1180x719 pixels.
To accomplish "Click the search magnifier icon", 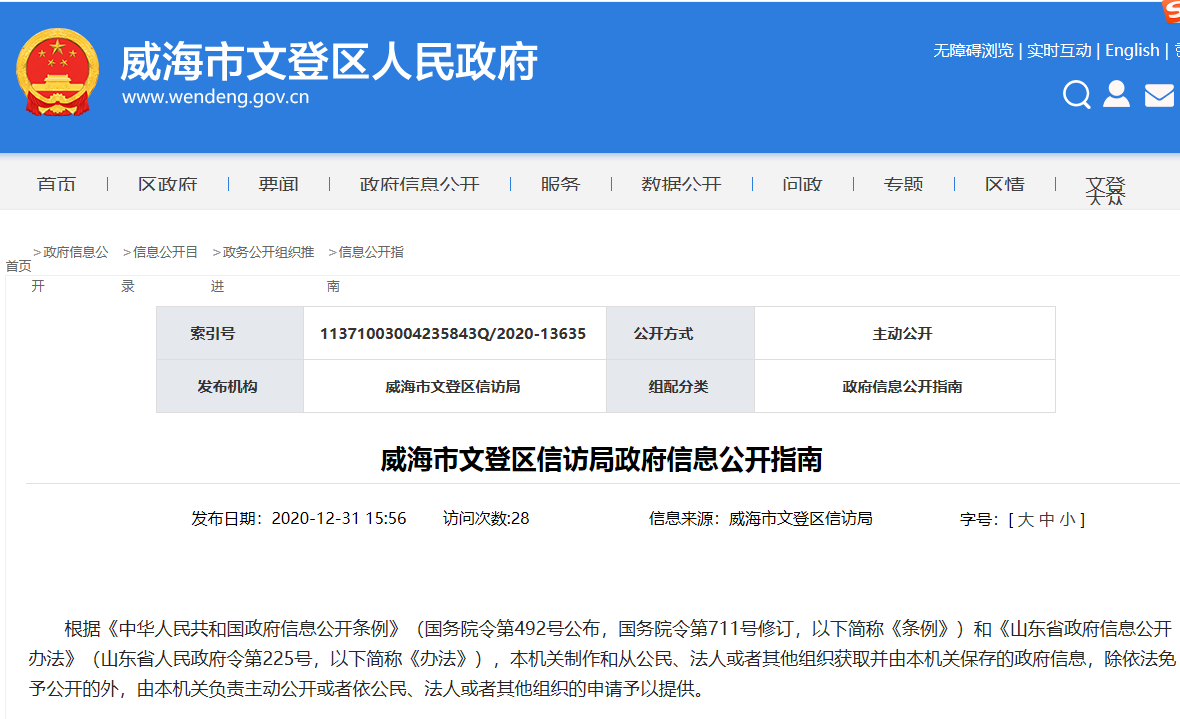I will coord(1076,95).
